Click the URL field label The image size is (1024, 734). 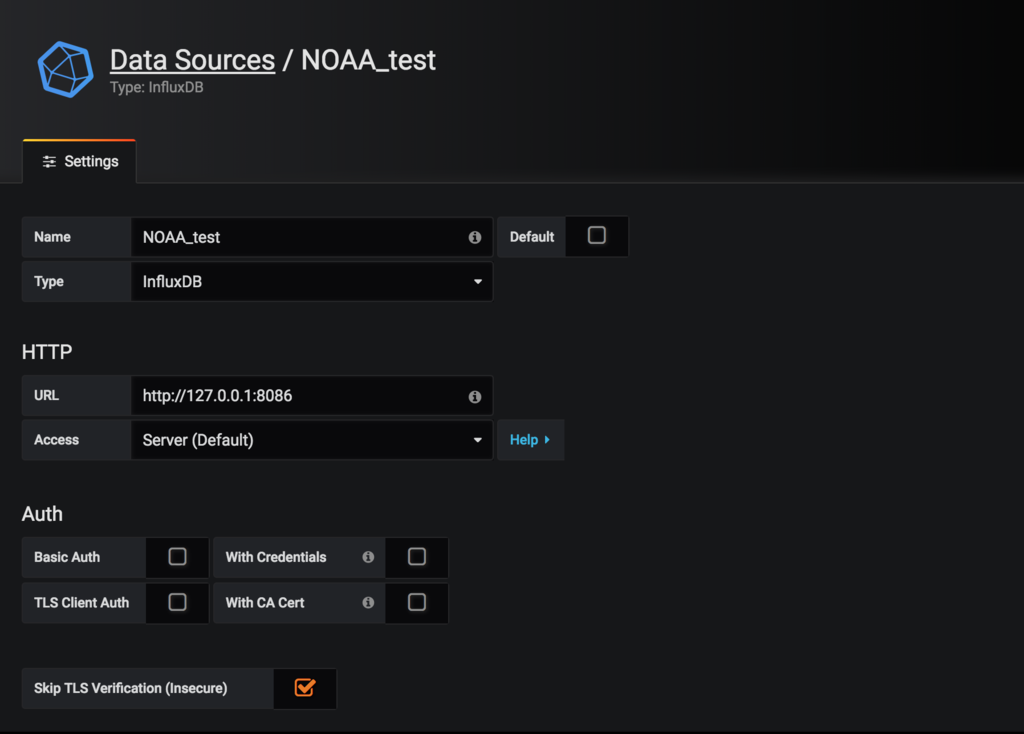[x=46, y=396]
